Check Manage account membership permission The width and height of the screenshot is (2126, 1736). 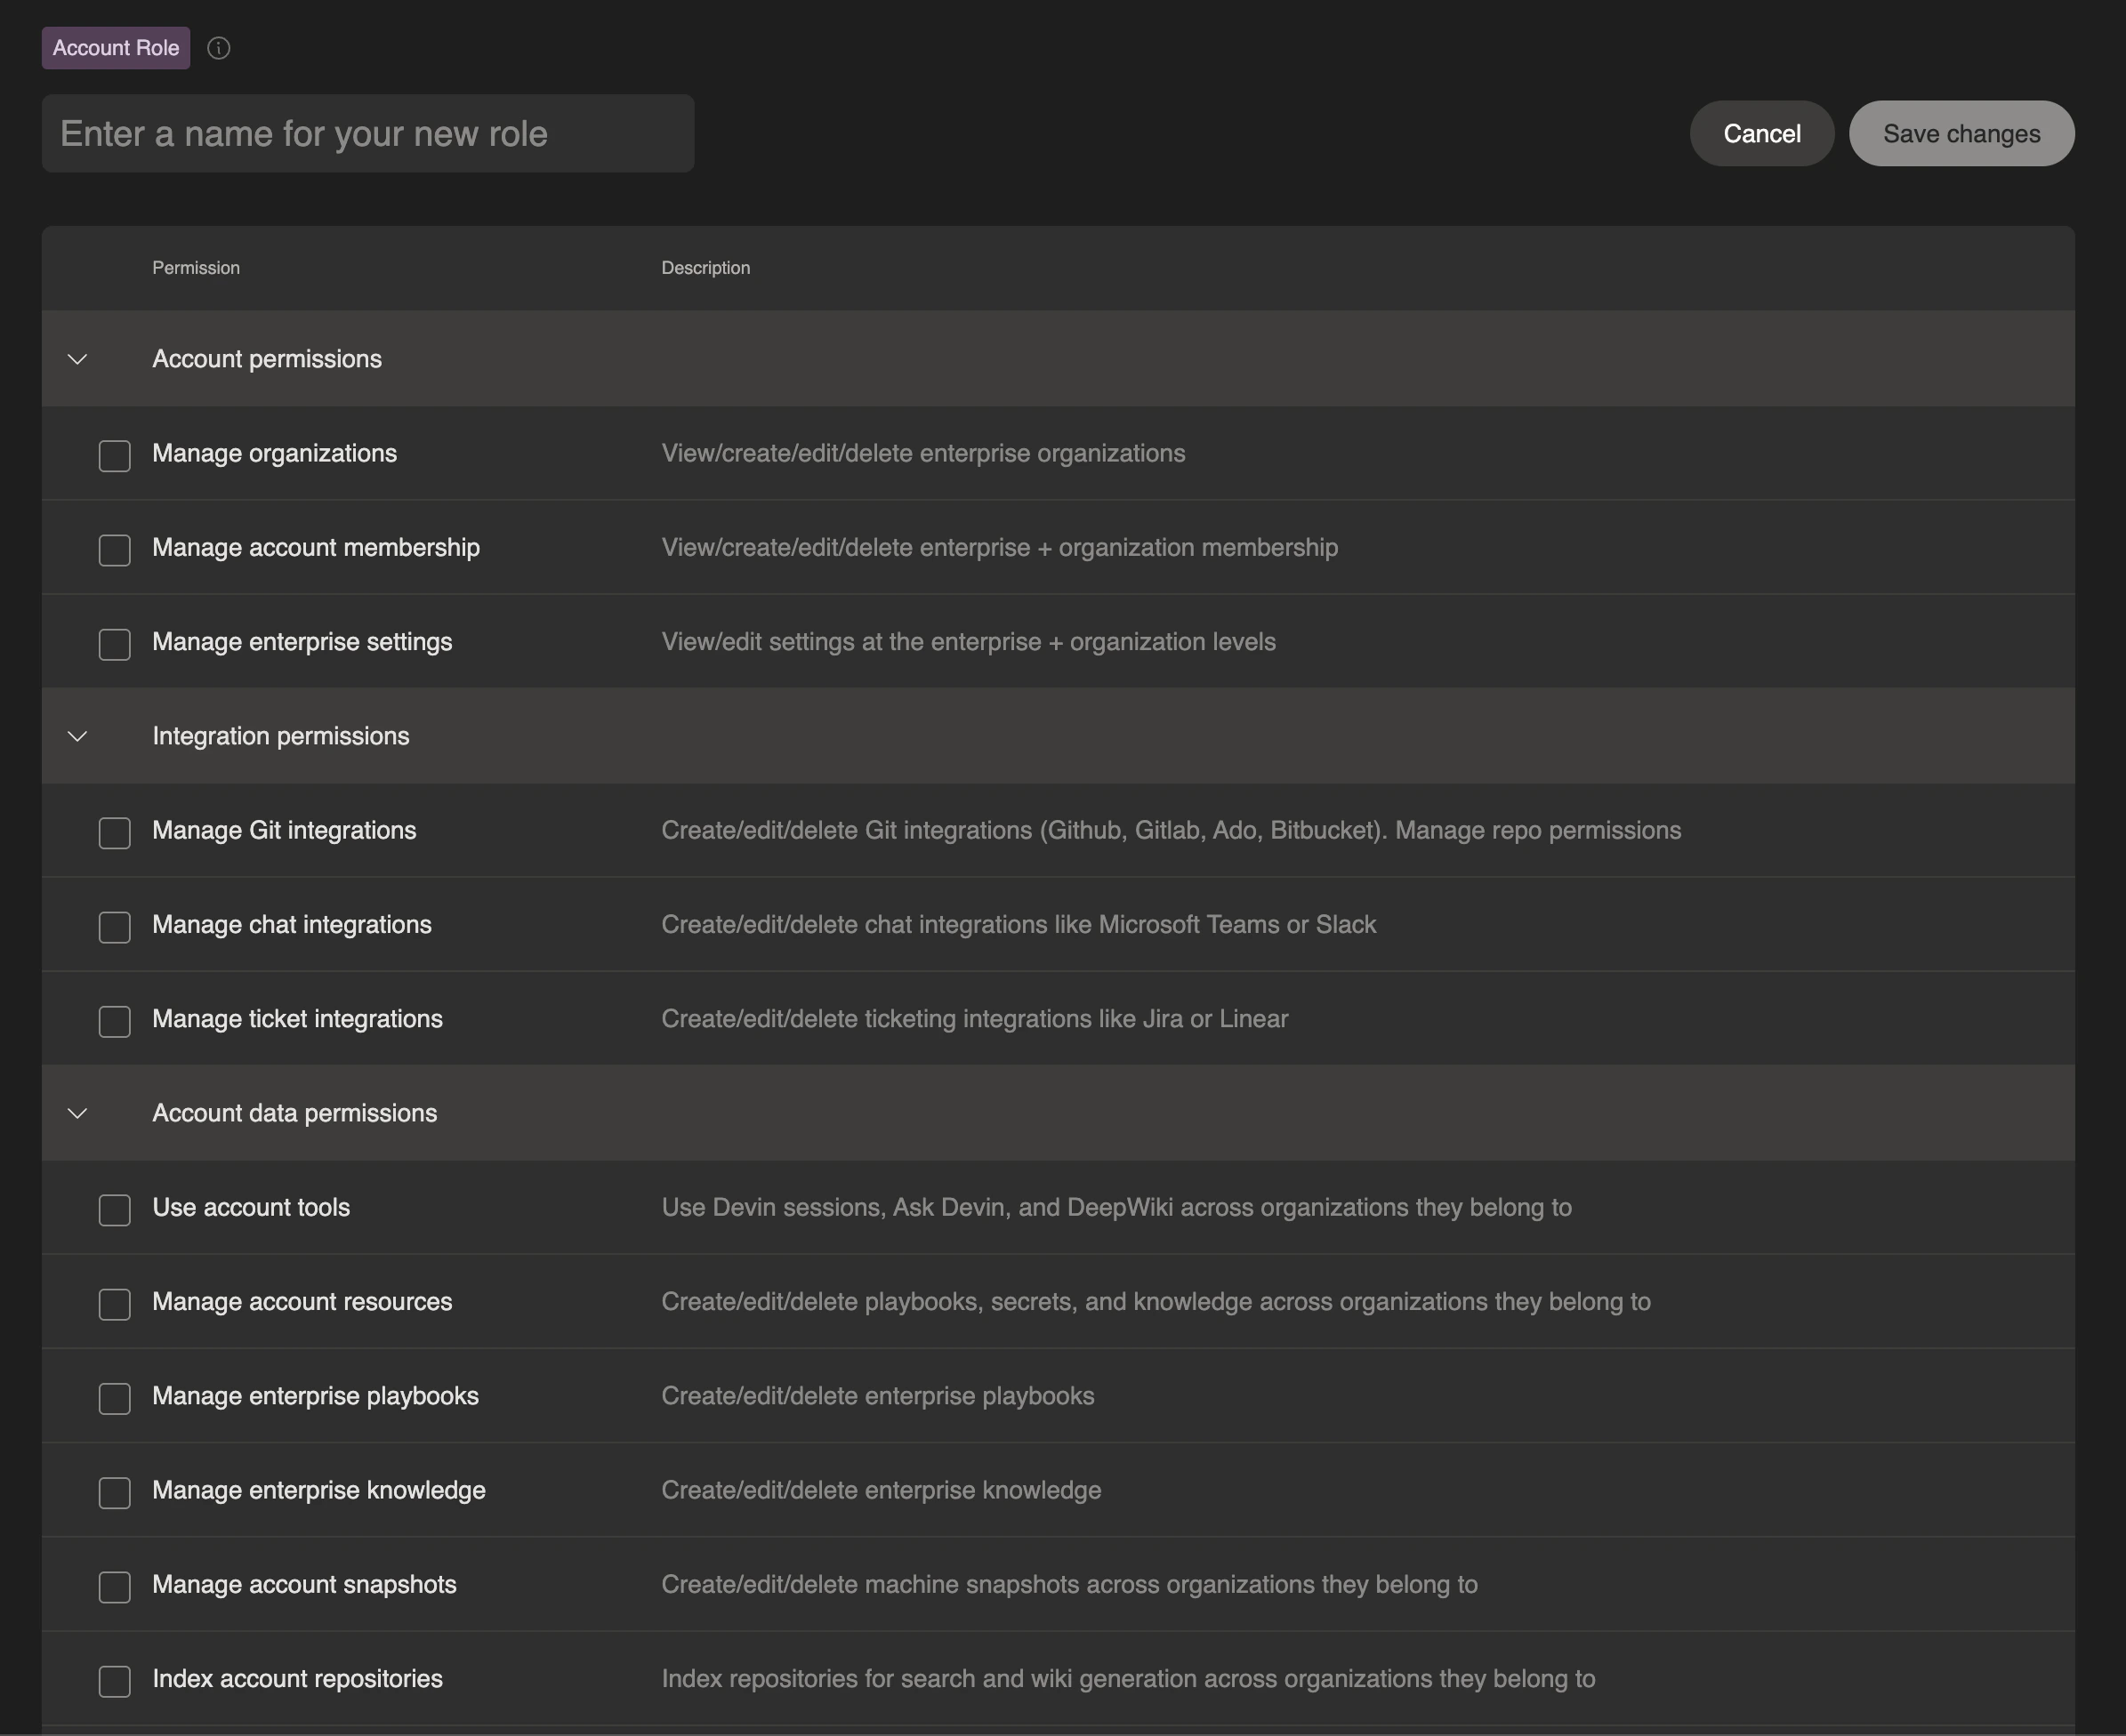[115, 550]
